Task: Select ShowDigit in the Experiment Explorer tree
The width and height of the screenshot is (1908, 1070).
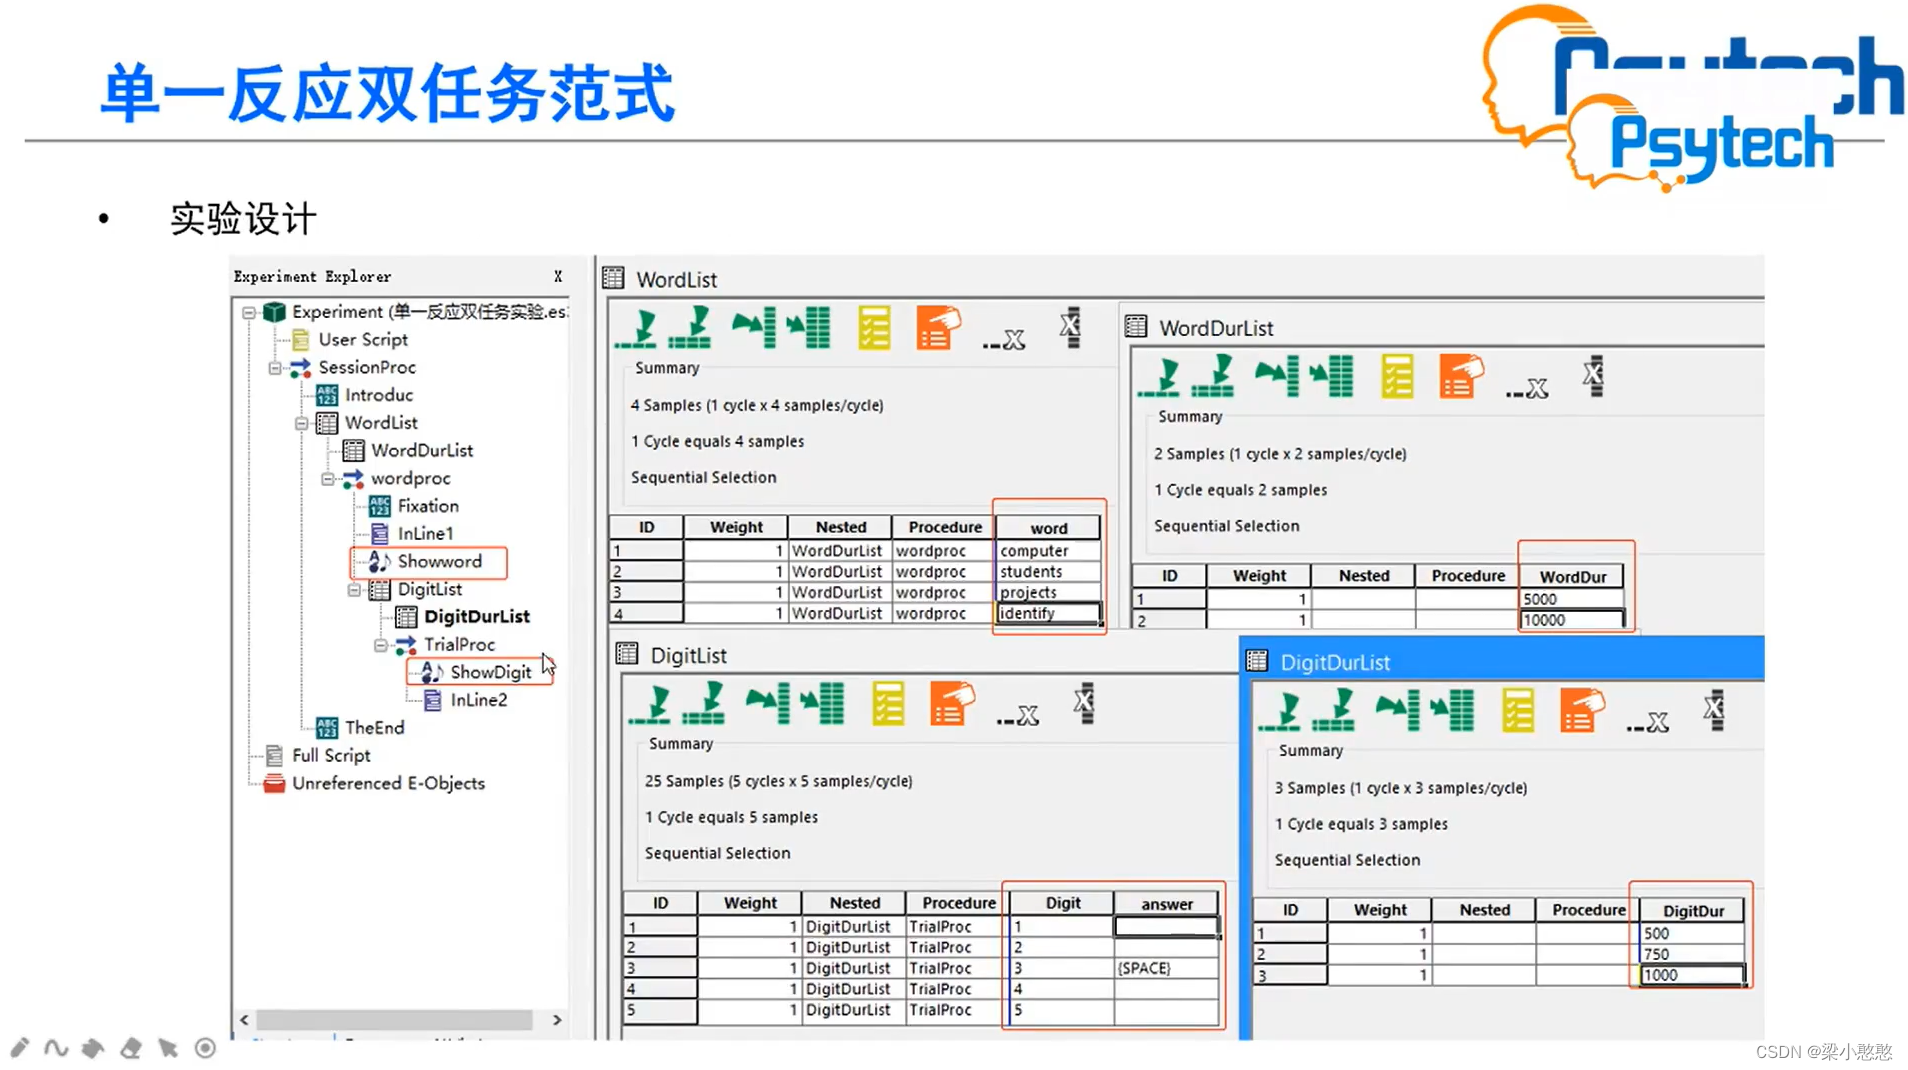Action: point(490,672)
